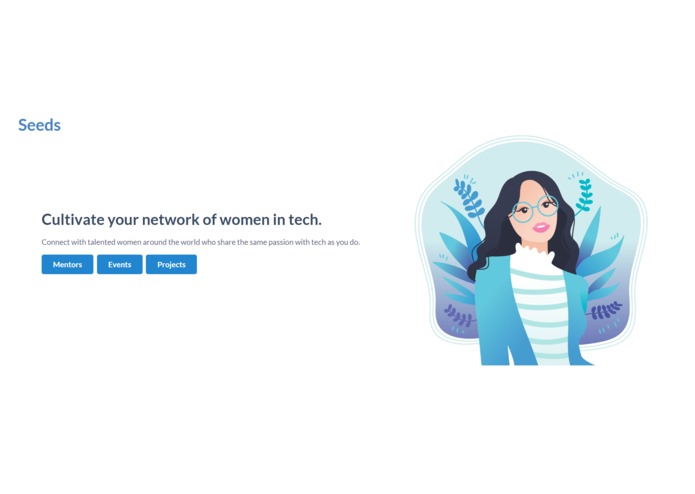Click the Seeds logo link
This screenshot has width=695, height=494.
39,125
